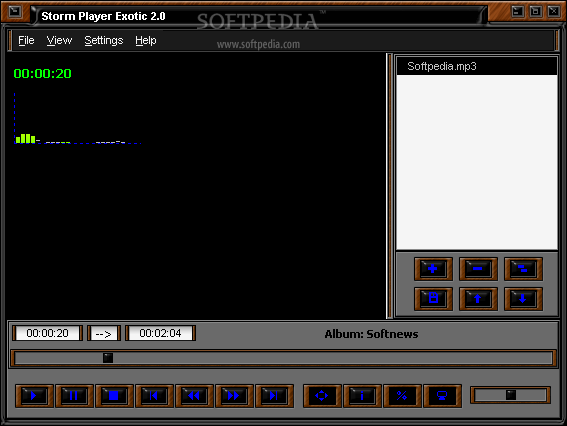Click the '-->' time direction button
Viewport: 567px width, 426px height.
[104, 333]
